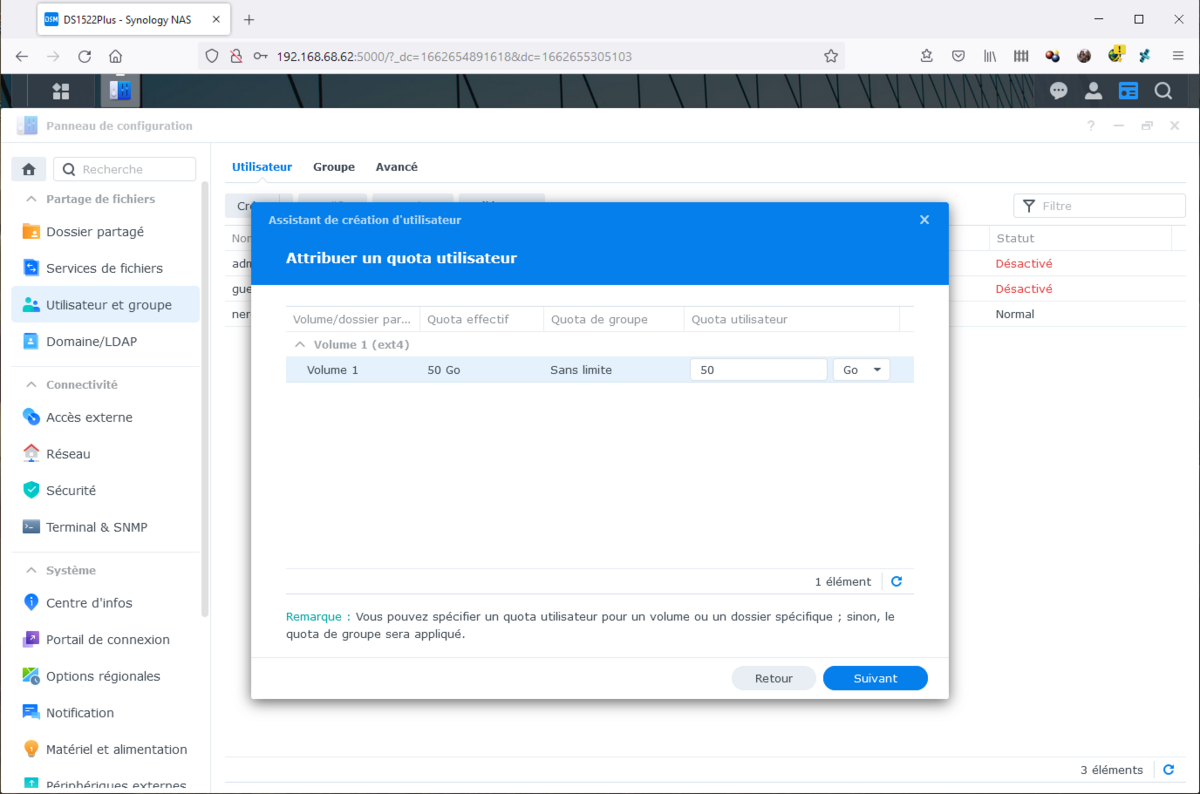Open Matériel et alimentation settings
1200x794 pixels.
click(106, 749)
